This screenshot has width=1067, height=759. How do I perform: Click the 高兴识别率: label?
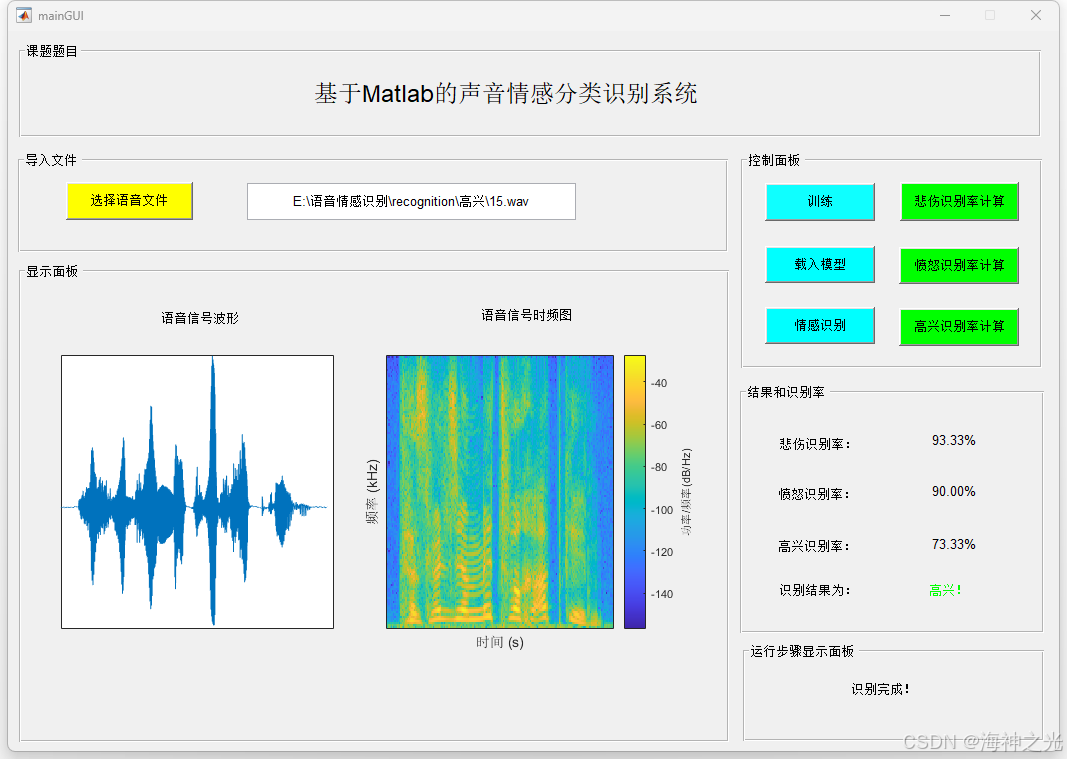pyautogui.click(x=814, y=546)
